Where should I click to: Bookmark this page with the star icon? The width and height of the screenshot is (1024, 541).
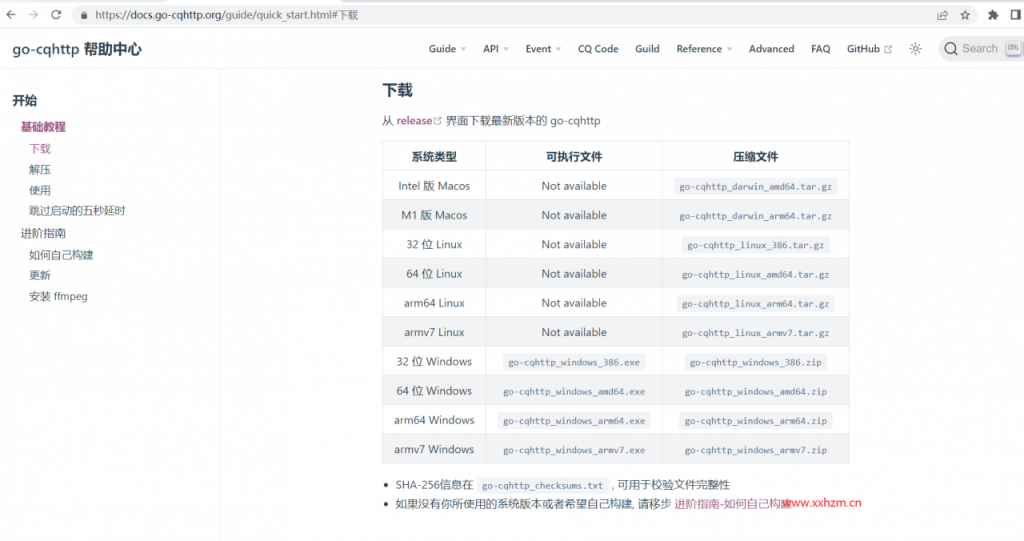pyautogui.click(x=965, y=15)
